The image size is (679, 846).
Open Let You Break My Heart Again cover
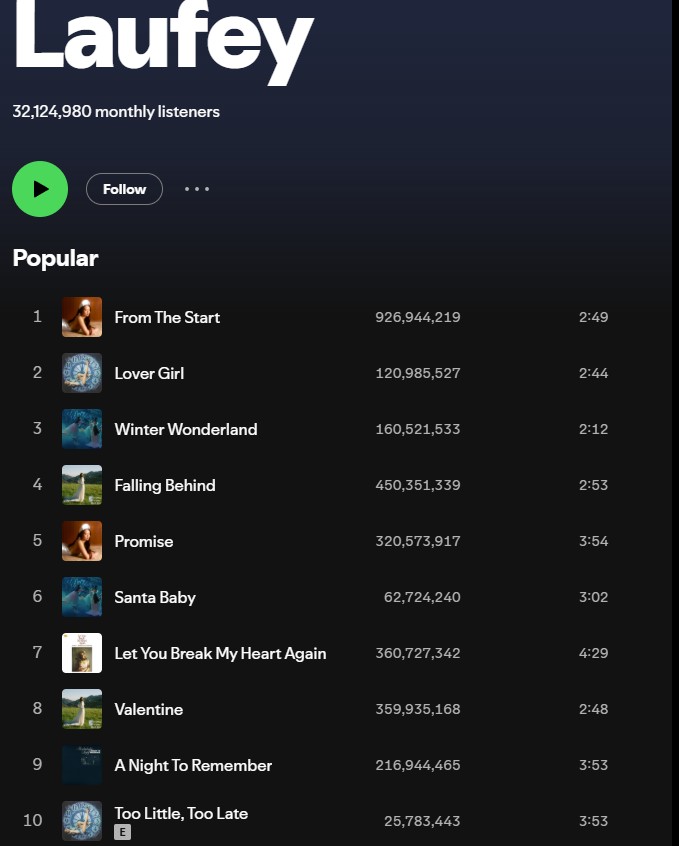82,653
